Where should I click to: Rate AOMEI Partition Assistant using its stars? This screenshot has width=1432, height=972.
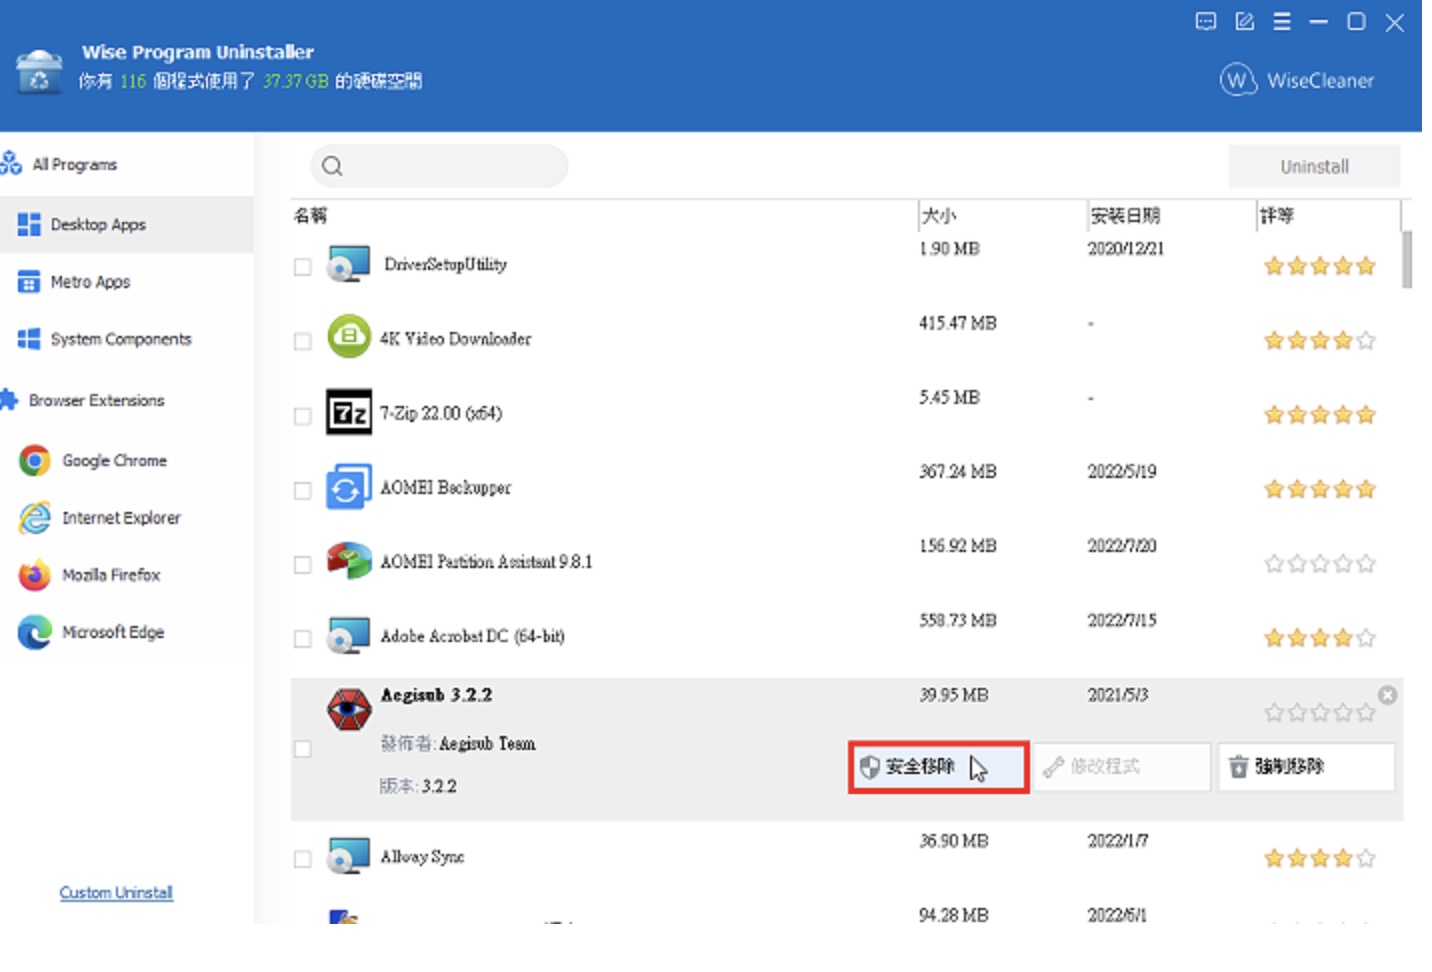coord(1320,564)
